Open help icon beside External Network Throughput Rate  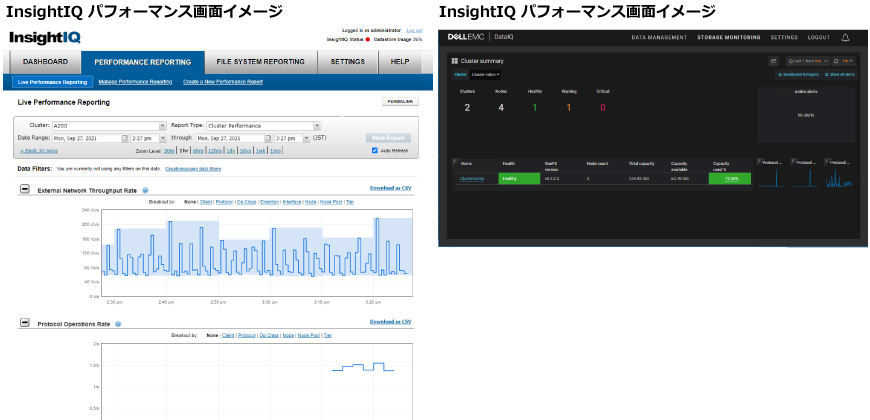145,190
